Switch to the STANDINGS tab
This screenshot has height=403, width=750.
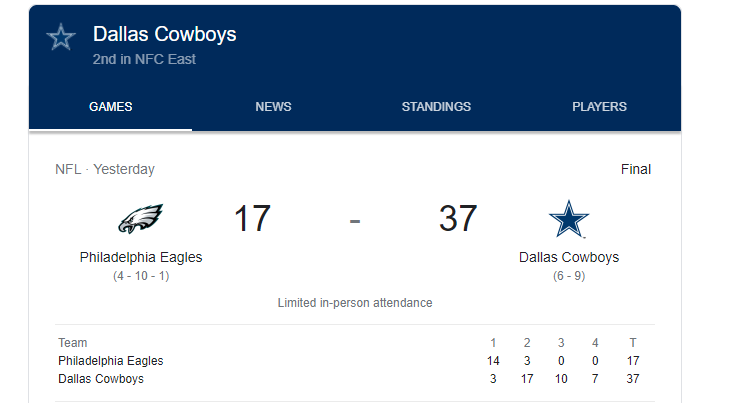[x=436, y=107]
